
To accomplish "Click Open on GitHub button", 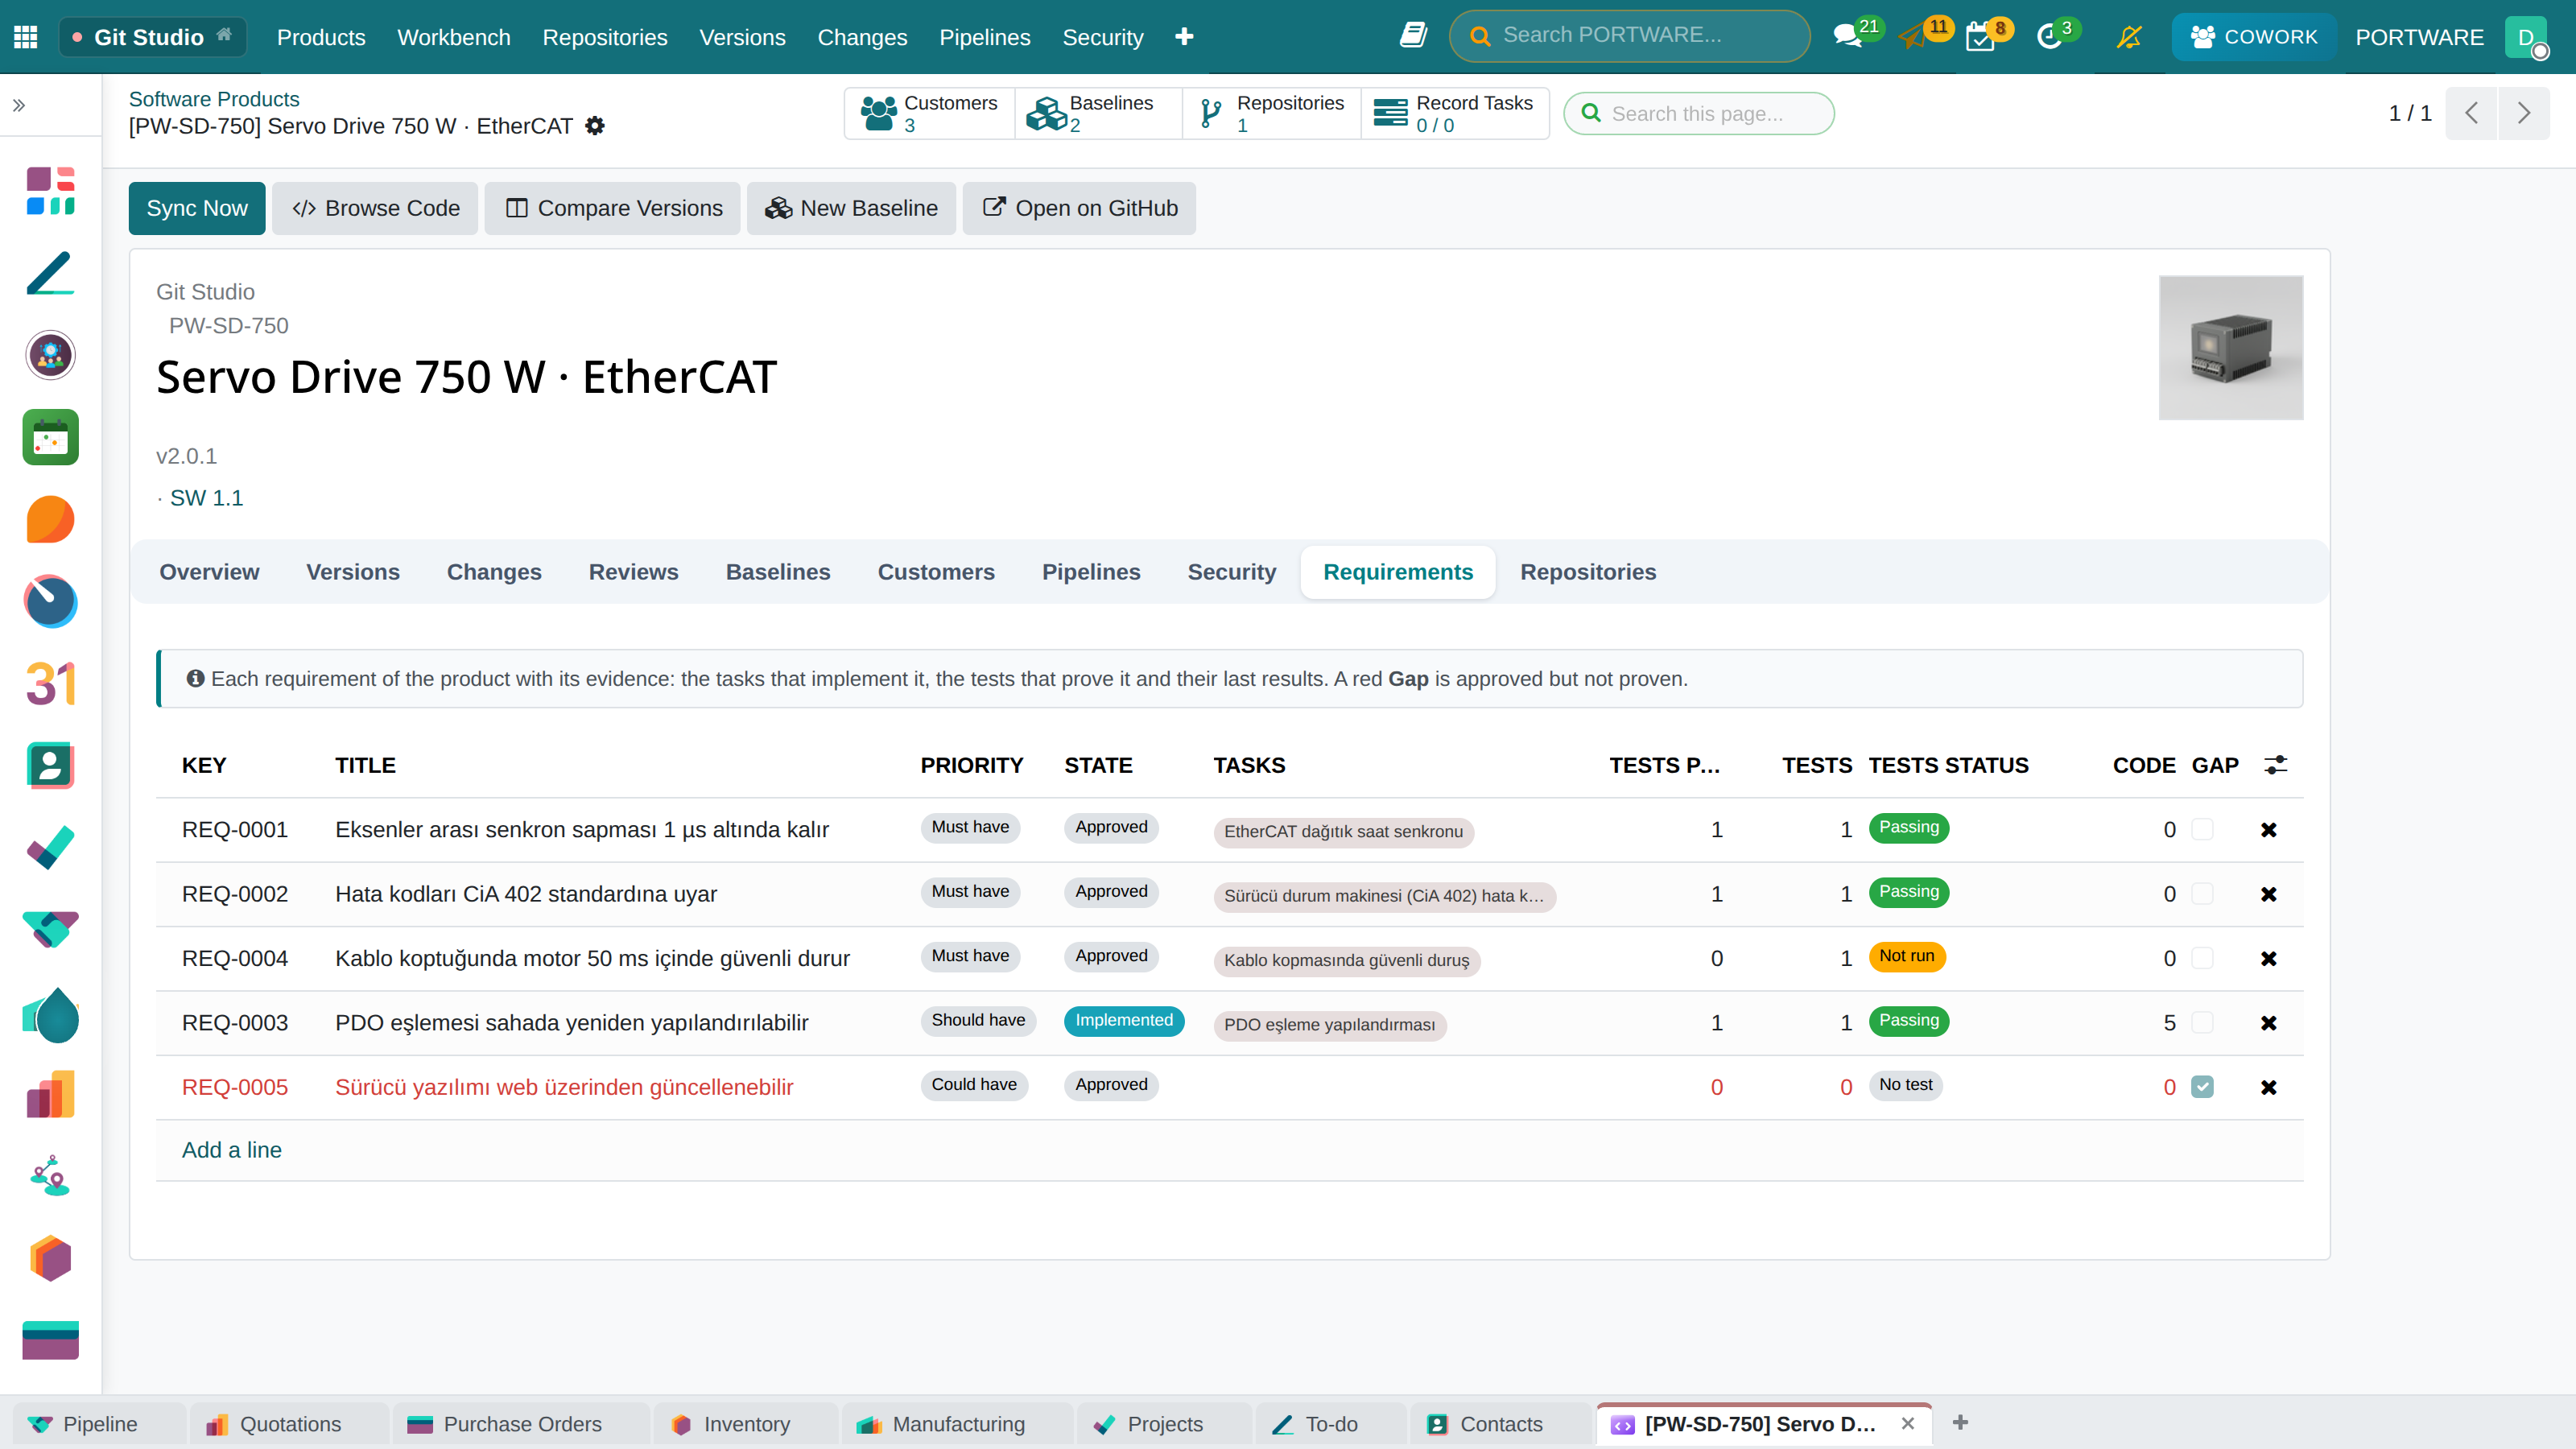I will tap(1079, 208).
